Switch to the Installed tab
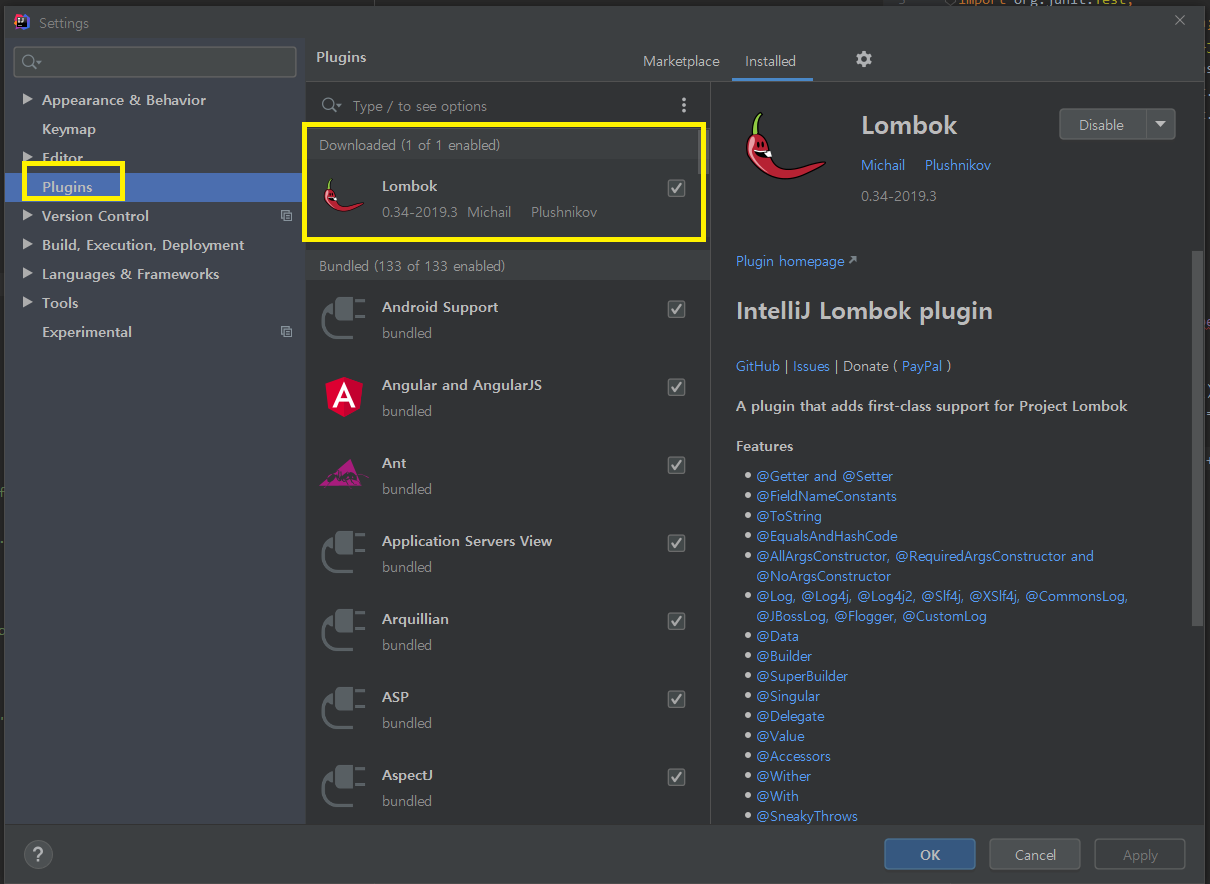1210x884 pixels. tap(770, 61)
